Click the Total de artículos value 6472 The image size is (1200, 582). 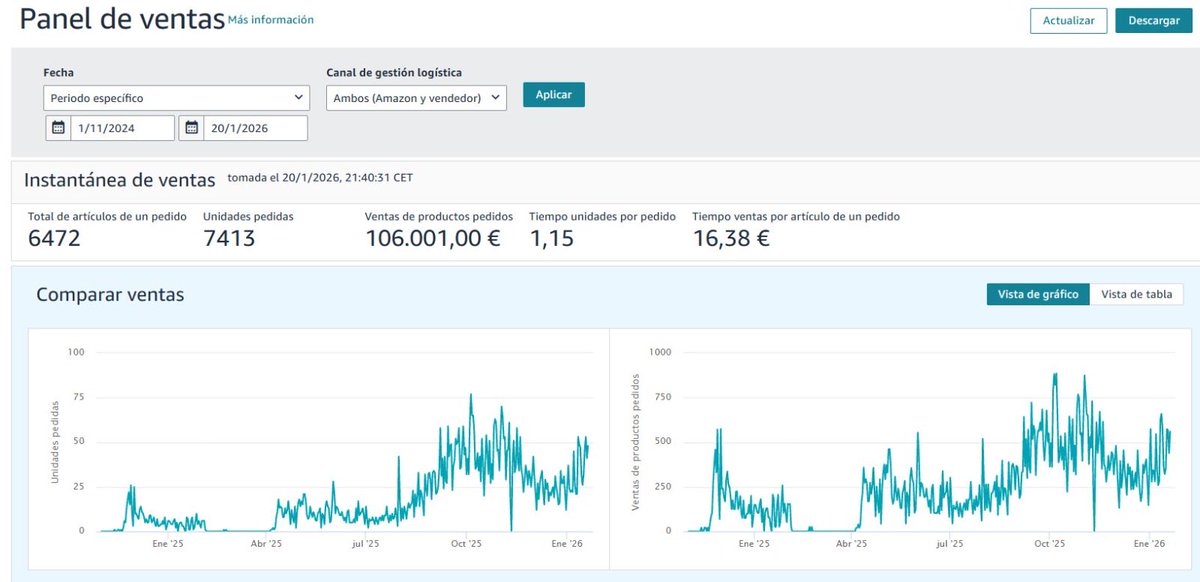(x=54, y=239)
